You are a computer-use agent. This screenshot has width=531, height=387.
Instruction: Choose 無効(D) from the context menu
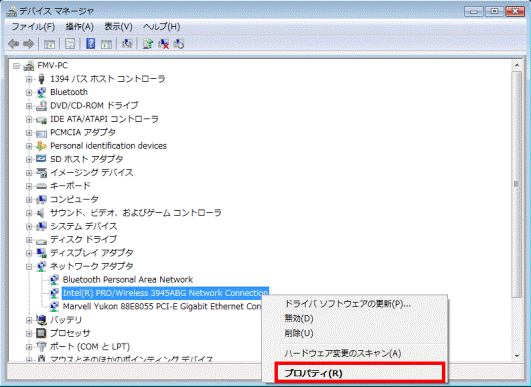click(299, 319)
